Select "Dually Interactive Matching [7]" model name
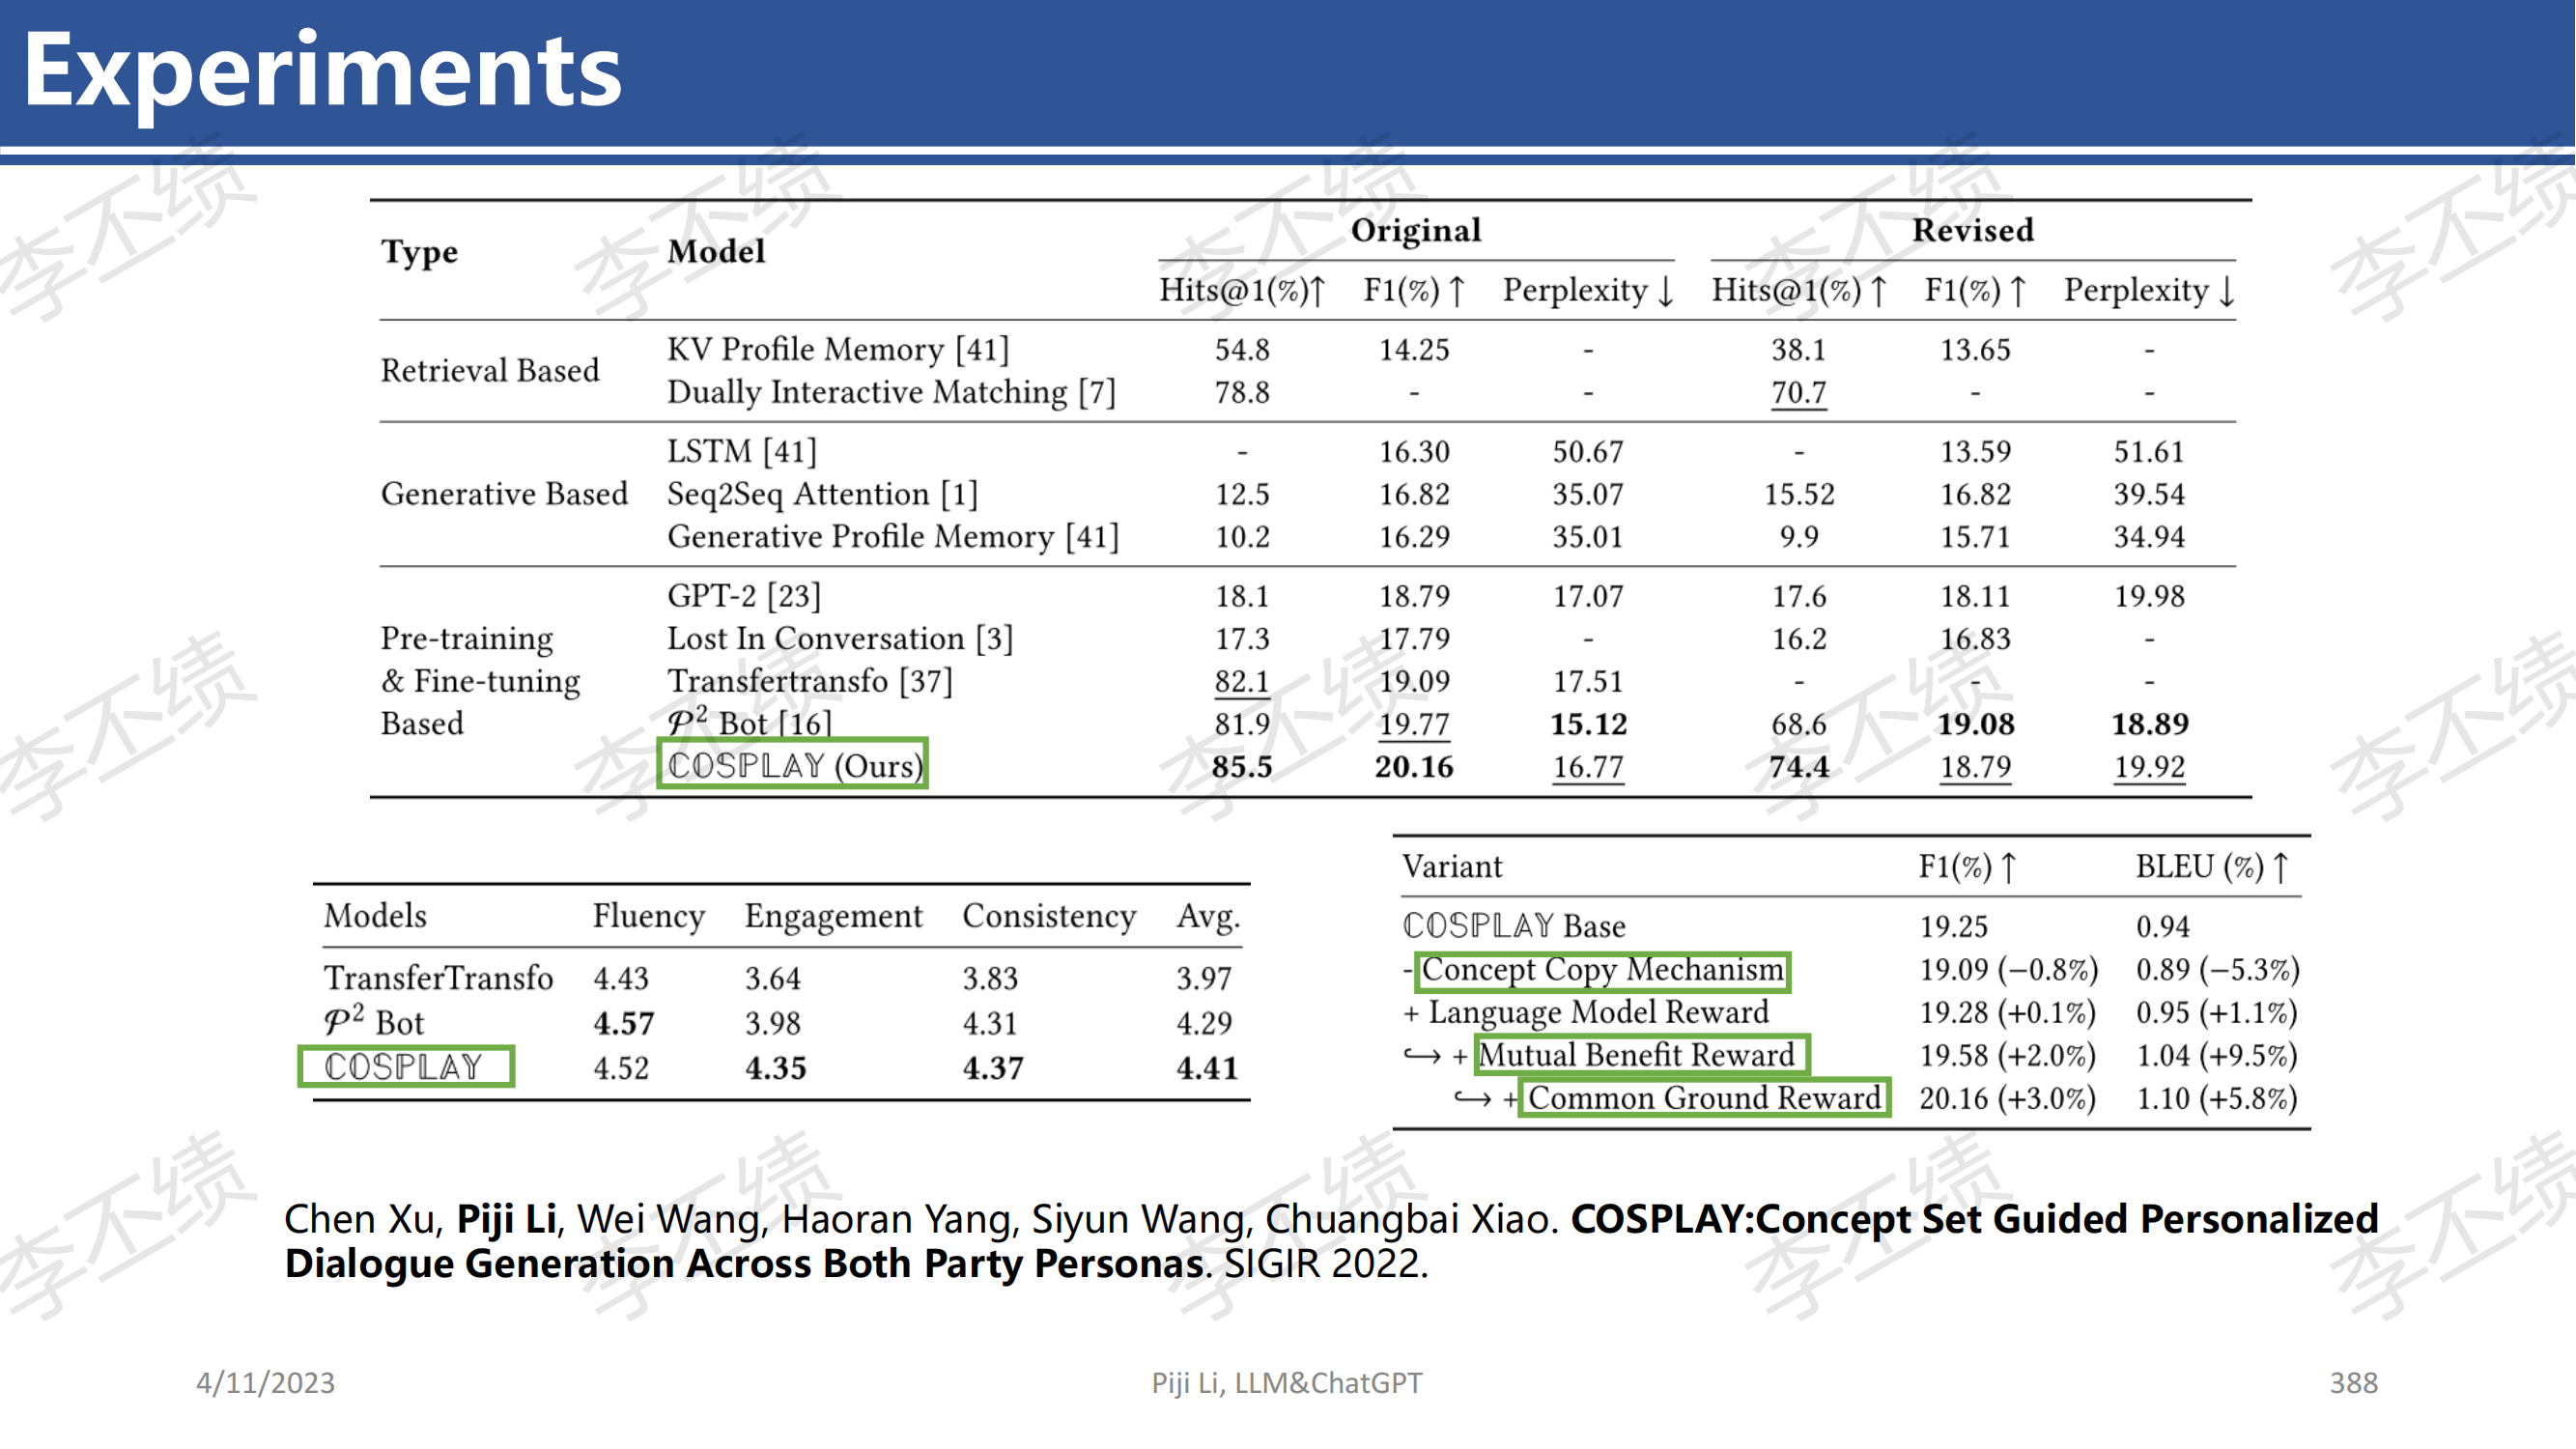Screen dimensions: 2576x1449 pyautogui.click(x=891, y=392)
